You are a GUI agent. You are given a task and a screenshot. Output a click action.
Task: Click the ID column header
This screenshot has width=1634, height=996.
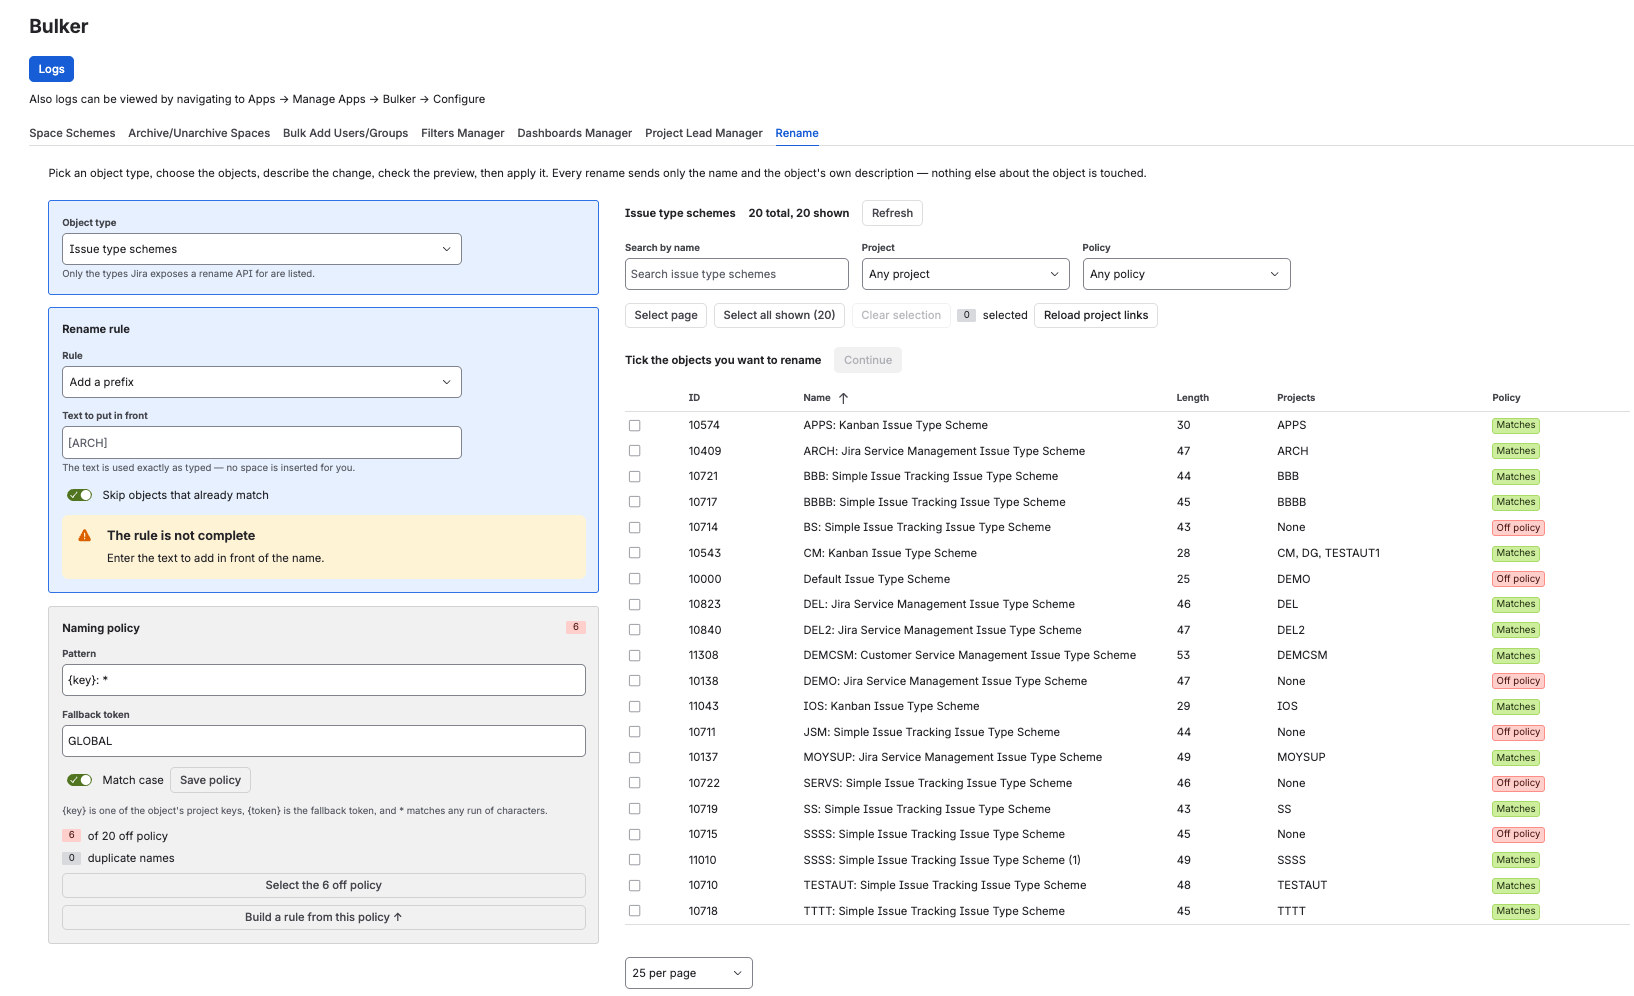click(x=694, y=398)
